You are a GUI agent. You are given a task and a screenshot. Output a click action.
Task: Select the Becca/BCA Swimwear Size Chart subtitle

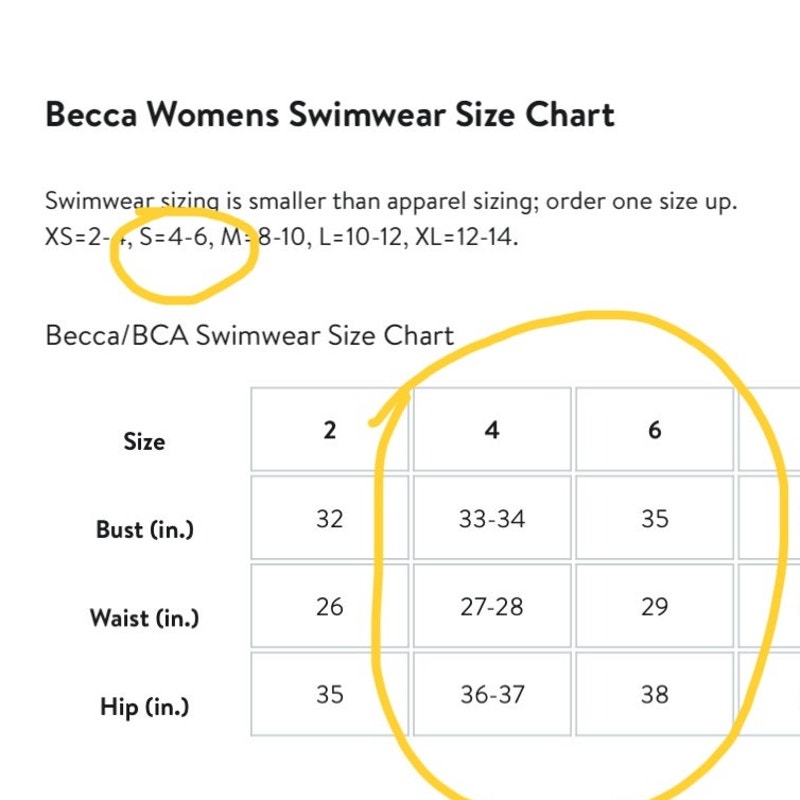click(x=249, y=336)
